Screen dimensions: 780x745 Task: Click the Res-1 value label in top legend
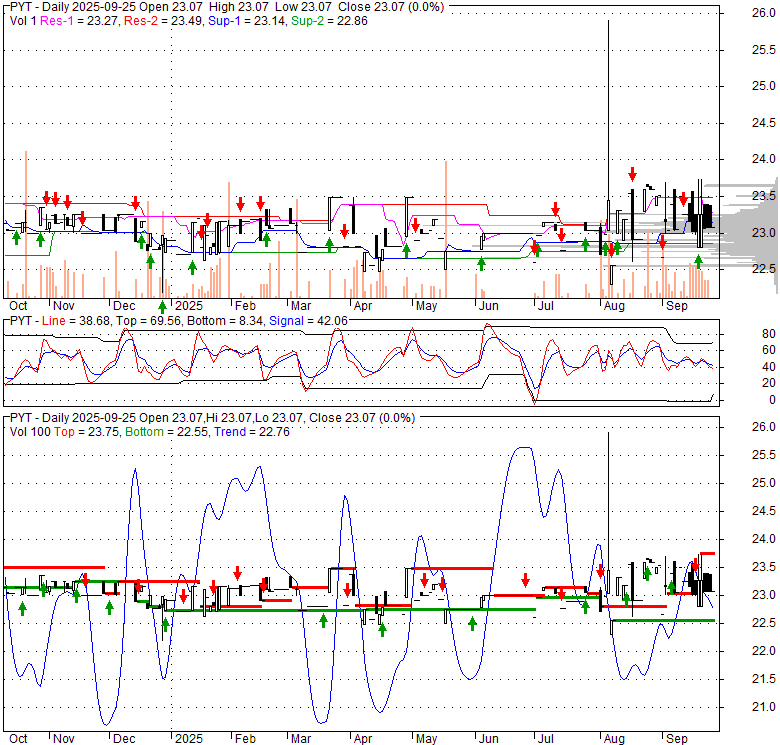(80, 21)
